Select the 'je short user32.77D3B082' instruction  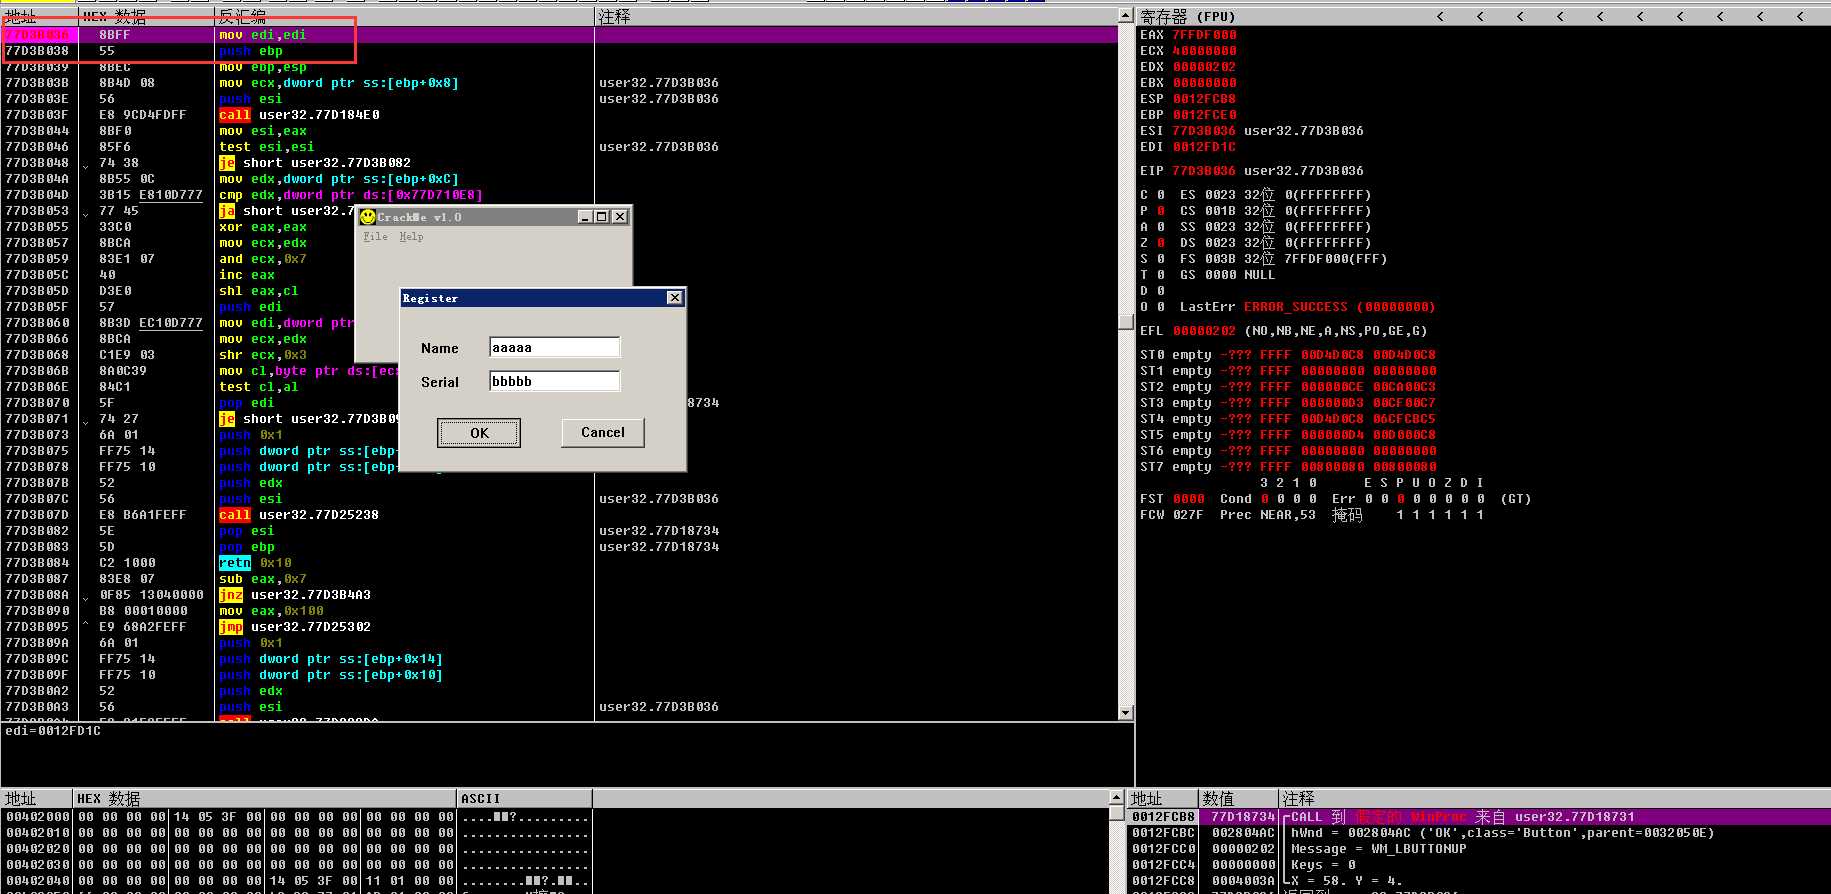(315, 163)
